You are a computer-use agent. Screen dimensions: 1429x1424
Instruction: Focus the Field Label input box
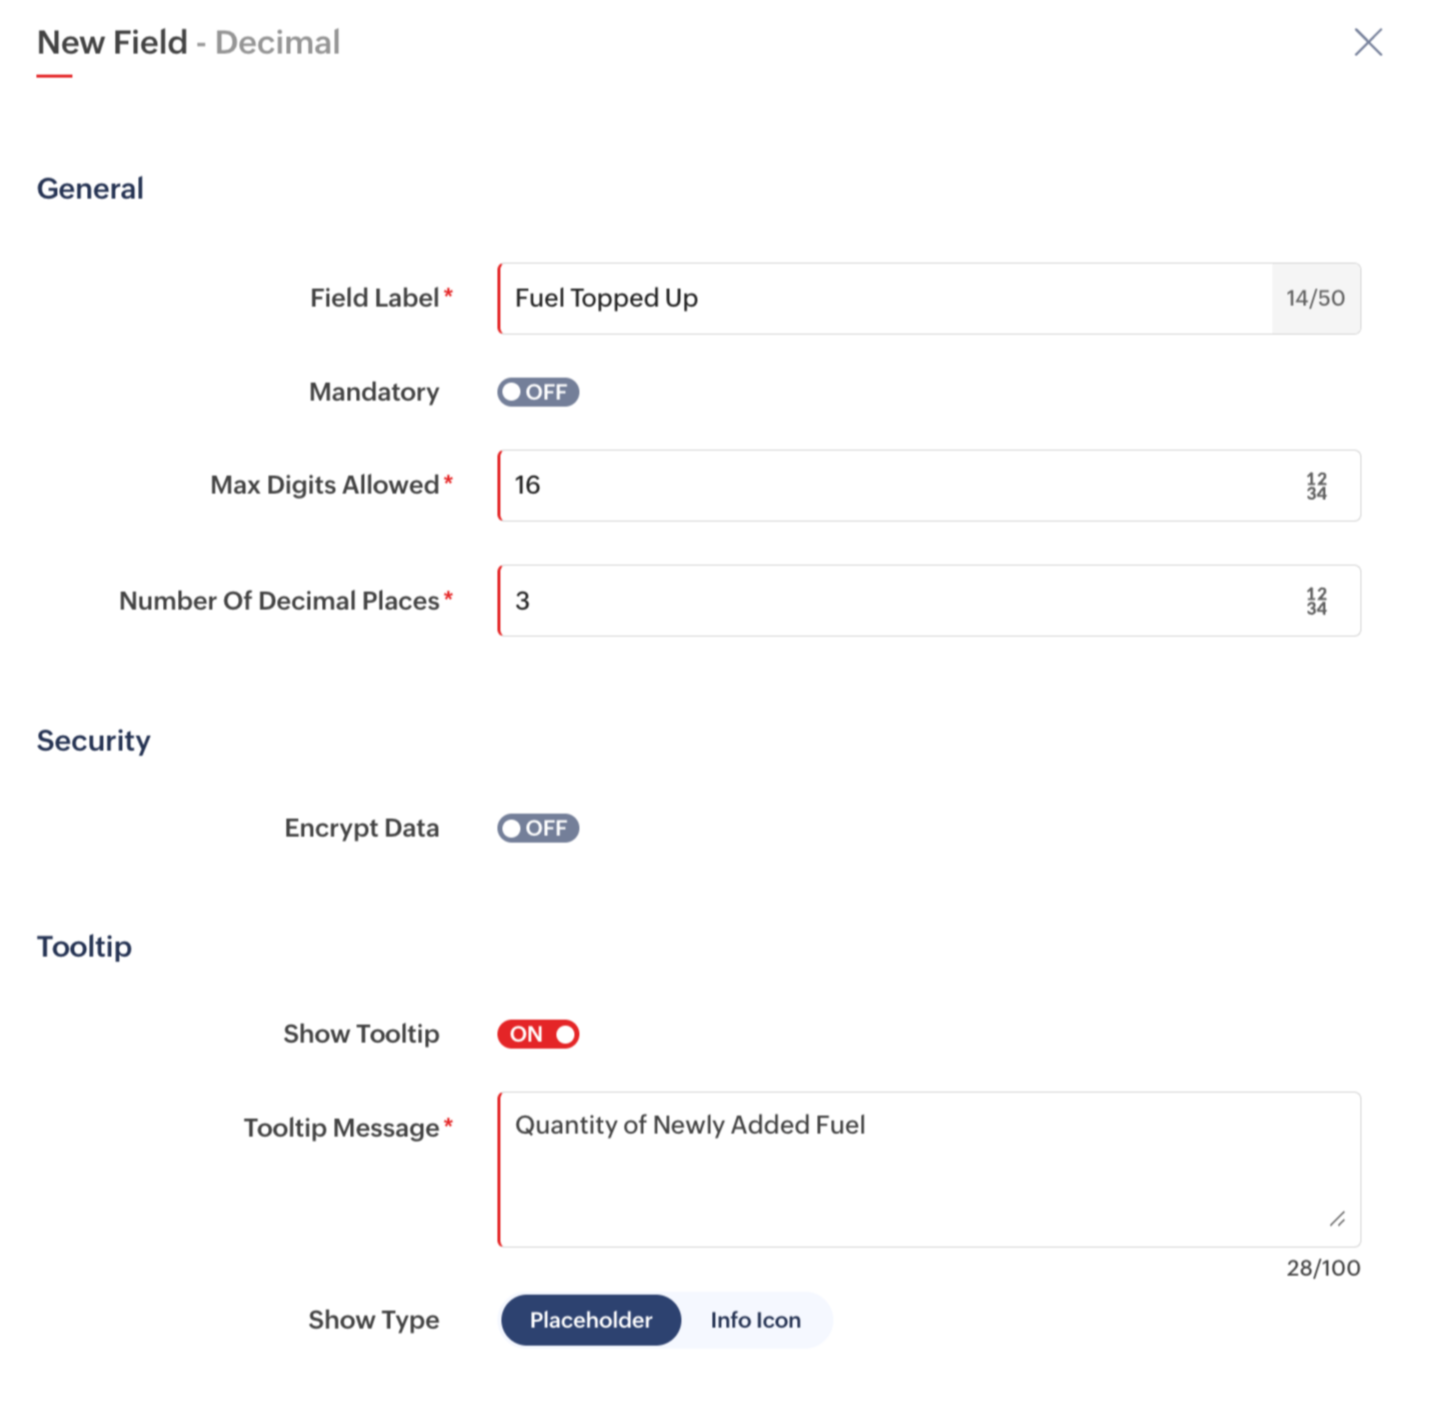(885, 298)
